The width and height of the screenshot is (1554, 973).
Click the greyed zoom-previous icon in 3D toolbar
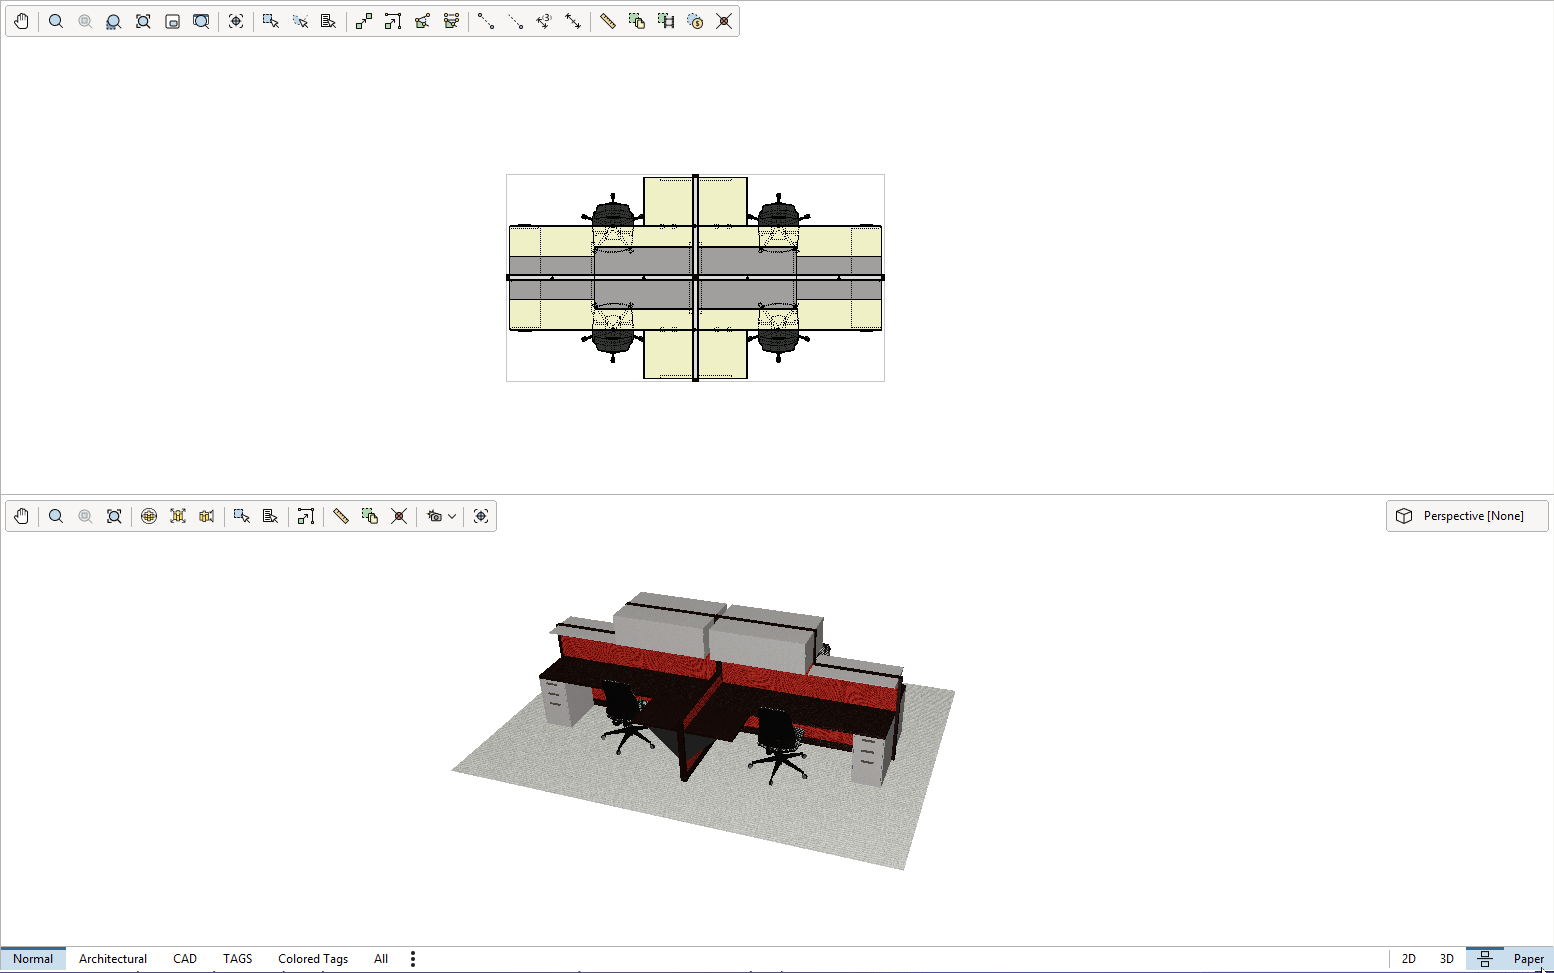coord(85,516)
